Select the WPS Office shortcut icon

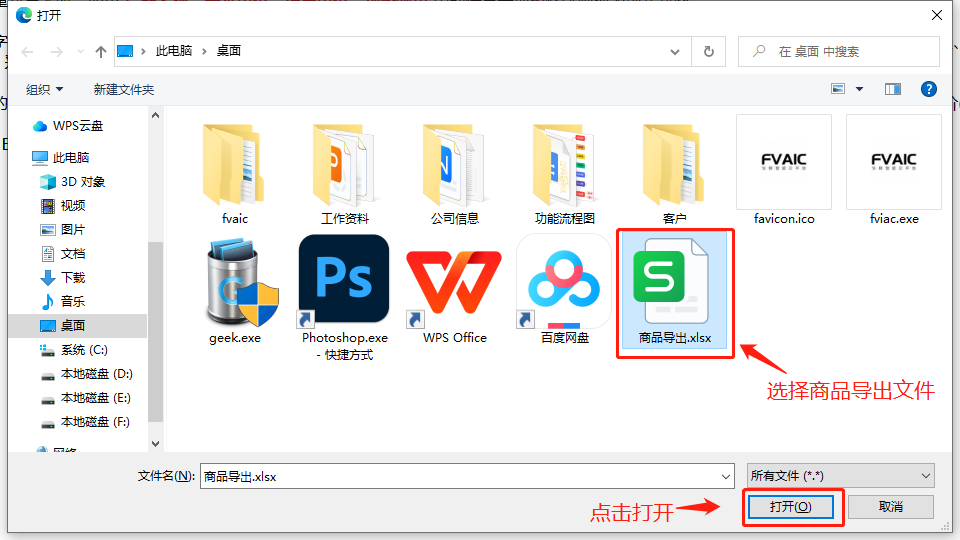click(454, 282)
